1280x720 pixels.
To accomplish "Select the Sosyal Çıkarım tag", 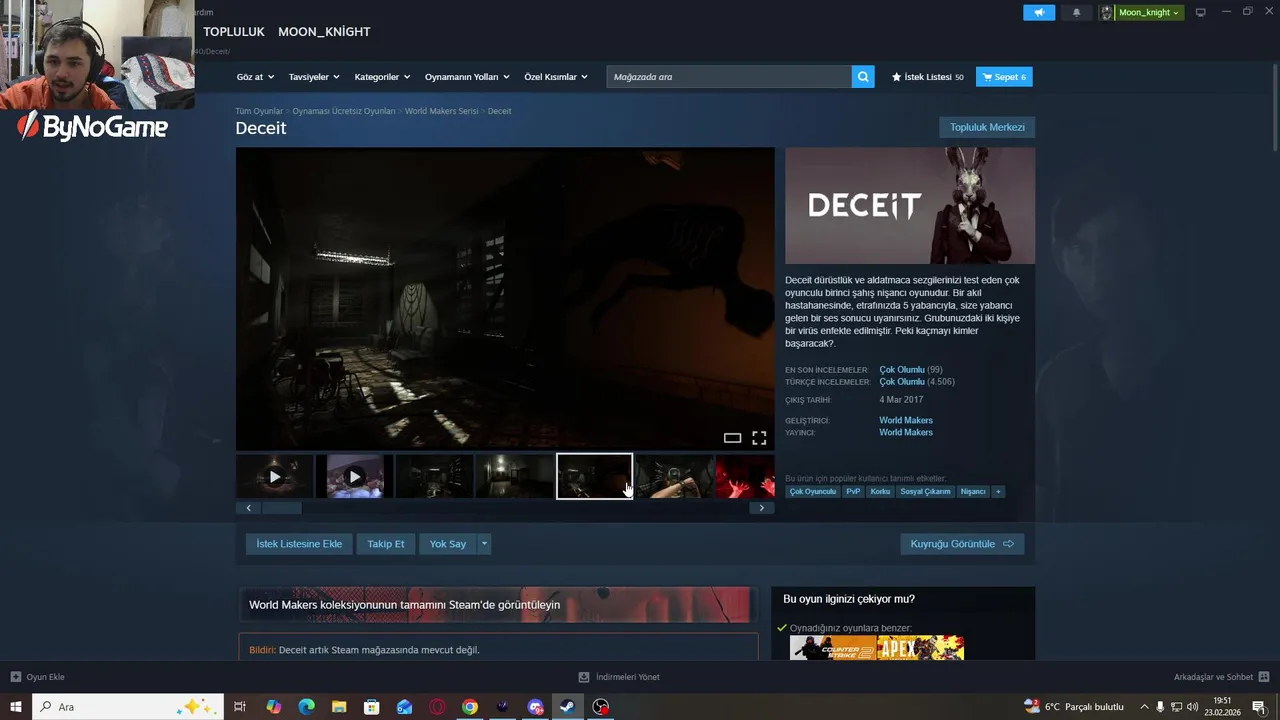I will (x=925, y=491).
